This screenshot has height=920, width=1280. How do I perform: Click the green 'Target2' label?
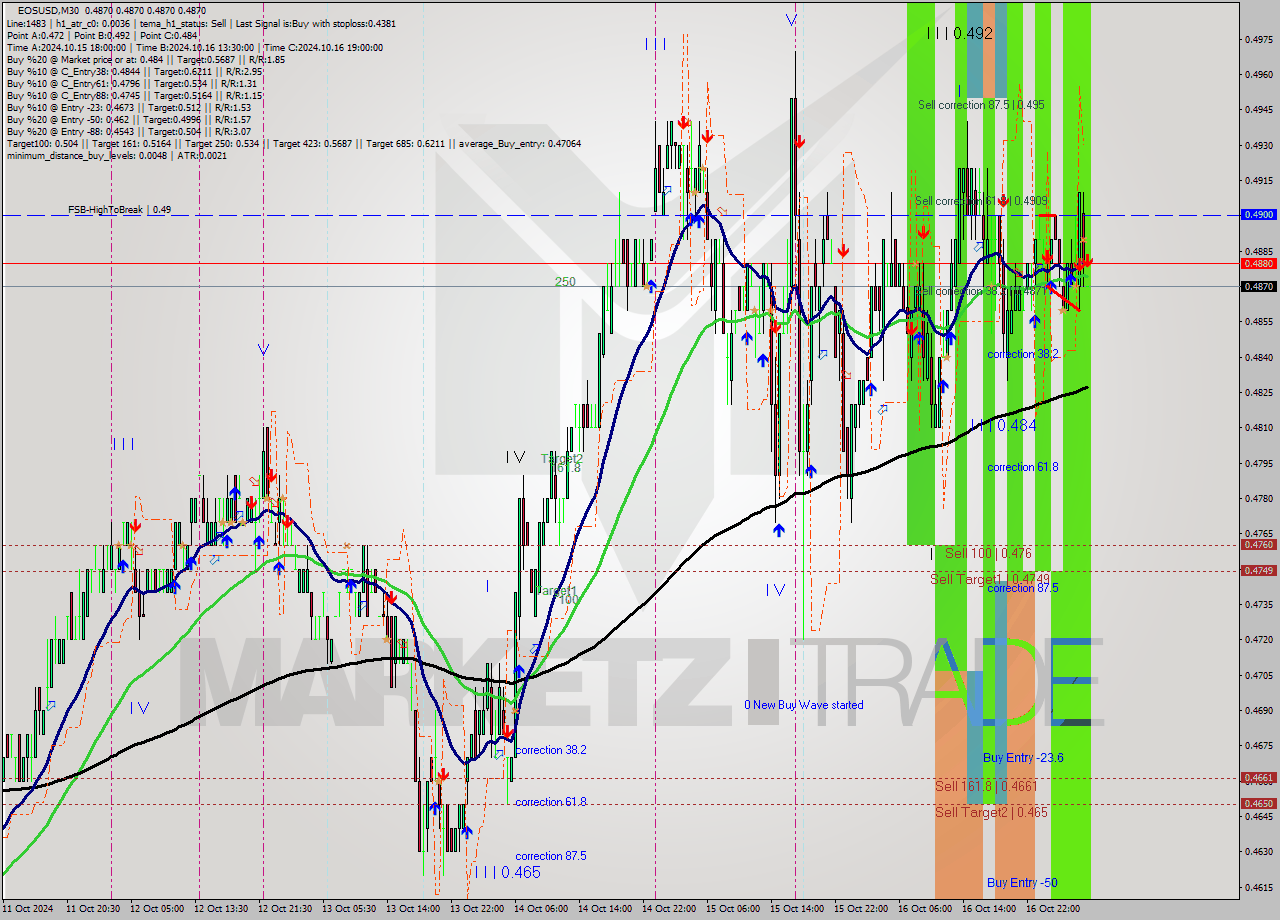point(562,458)
